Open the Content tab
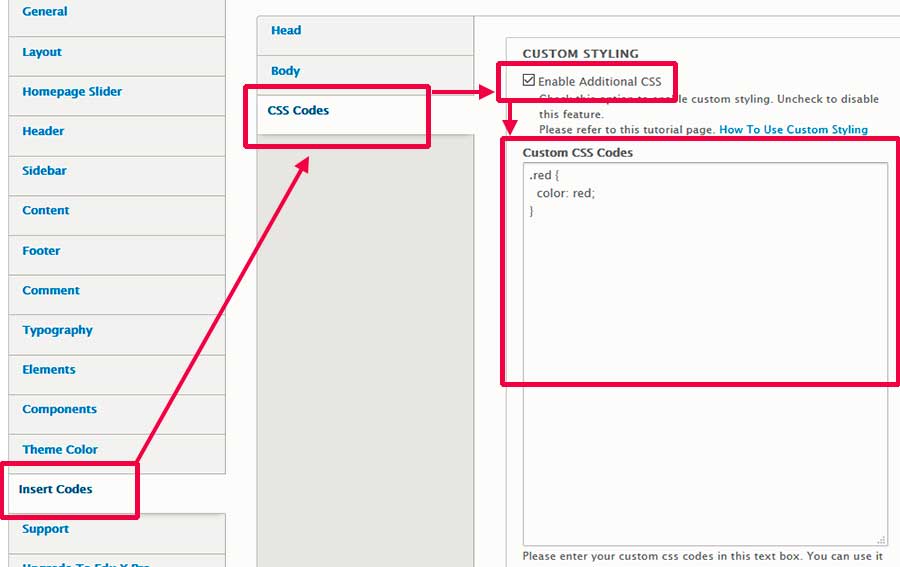900x567 pixels. coord(46,211)
